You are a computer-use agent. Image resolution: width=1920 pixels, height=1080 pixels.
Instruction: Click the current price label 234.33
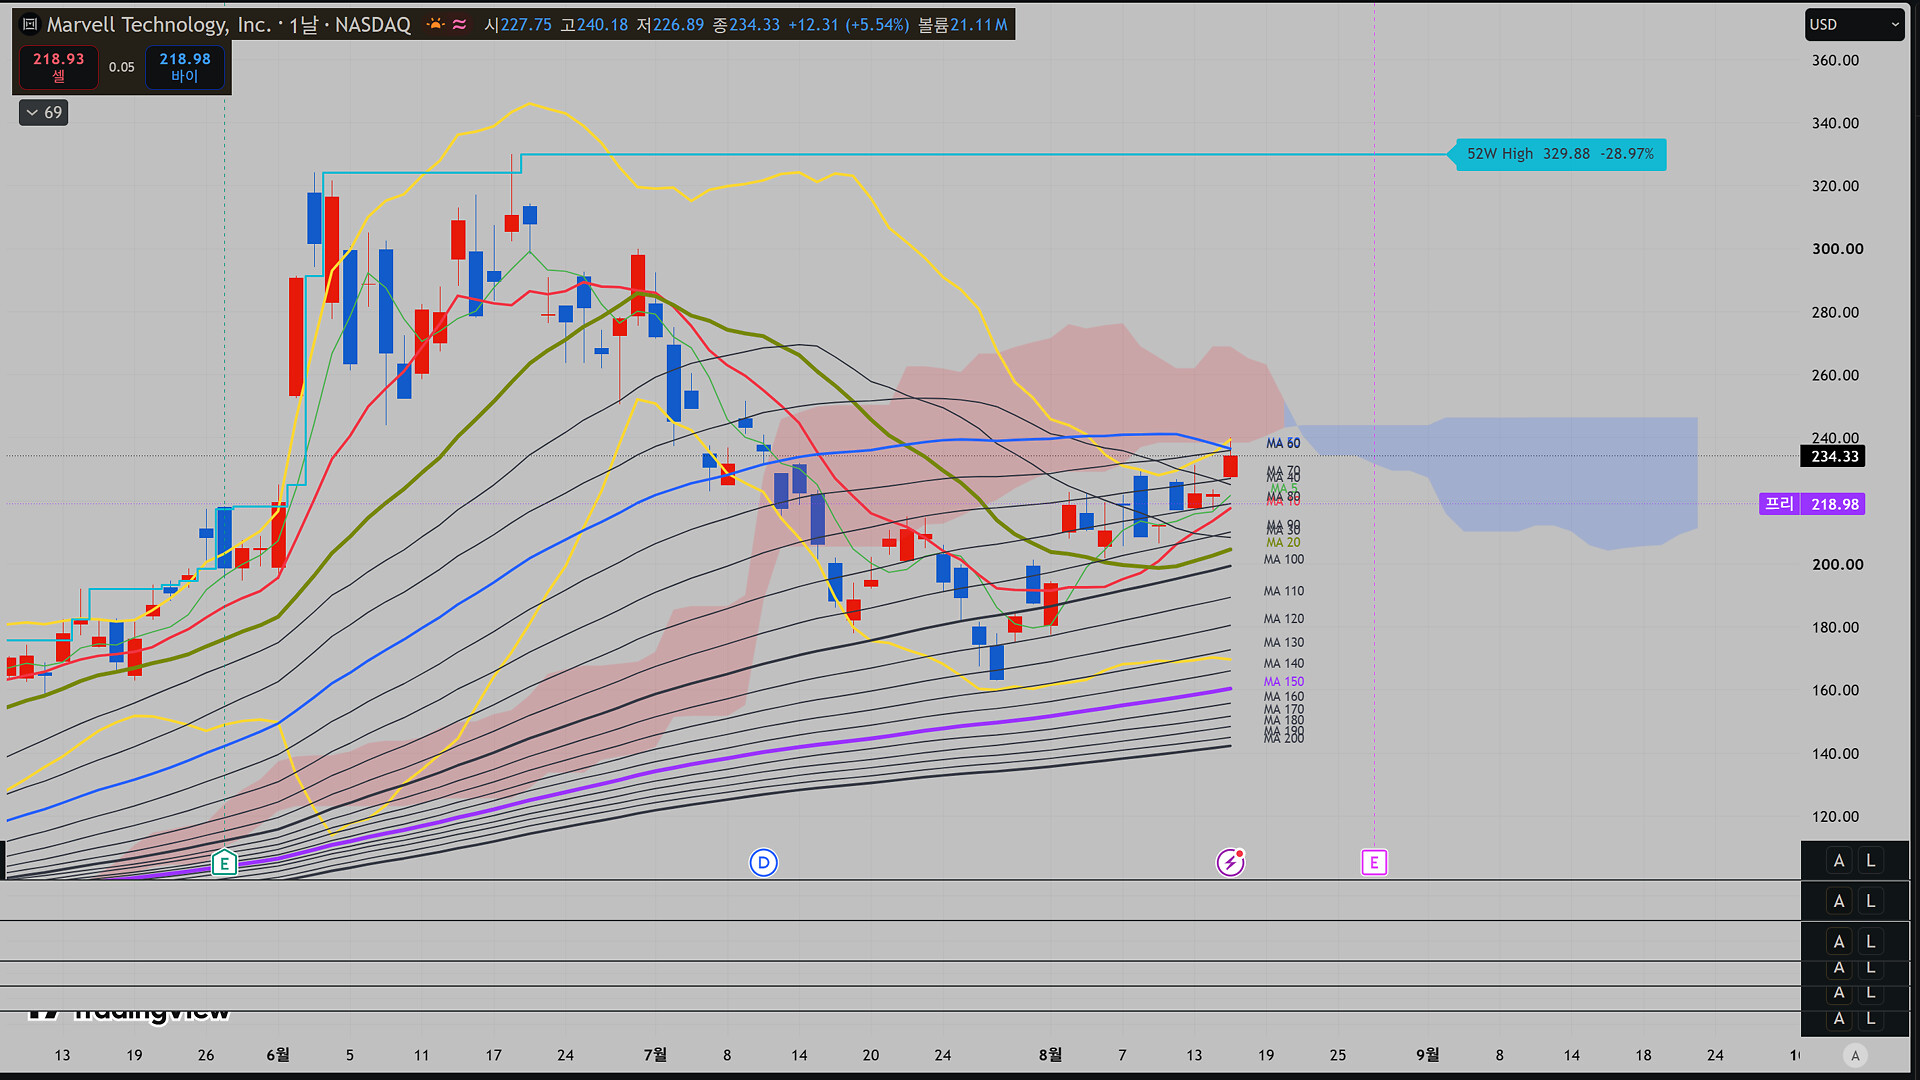pyautogui.click(x=1834, y=457)
